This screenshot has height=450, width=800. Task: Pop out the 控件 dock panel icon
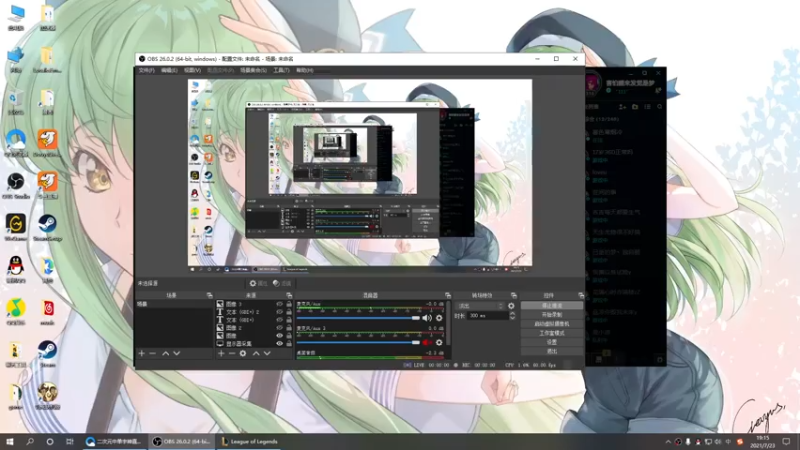point(581,295)
